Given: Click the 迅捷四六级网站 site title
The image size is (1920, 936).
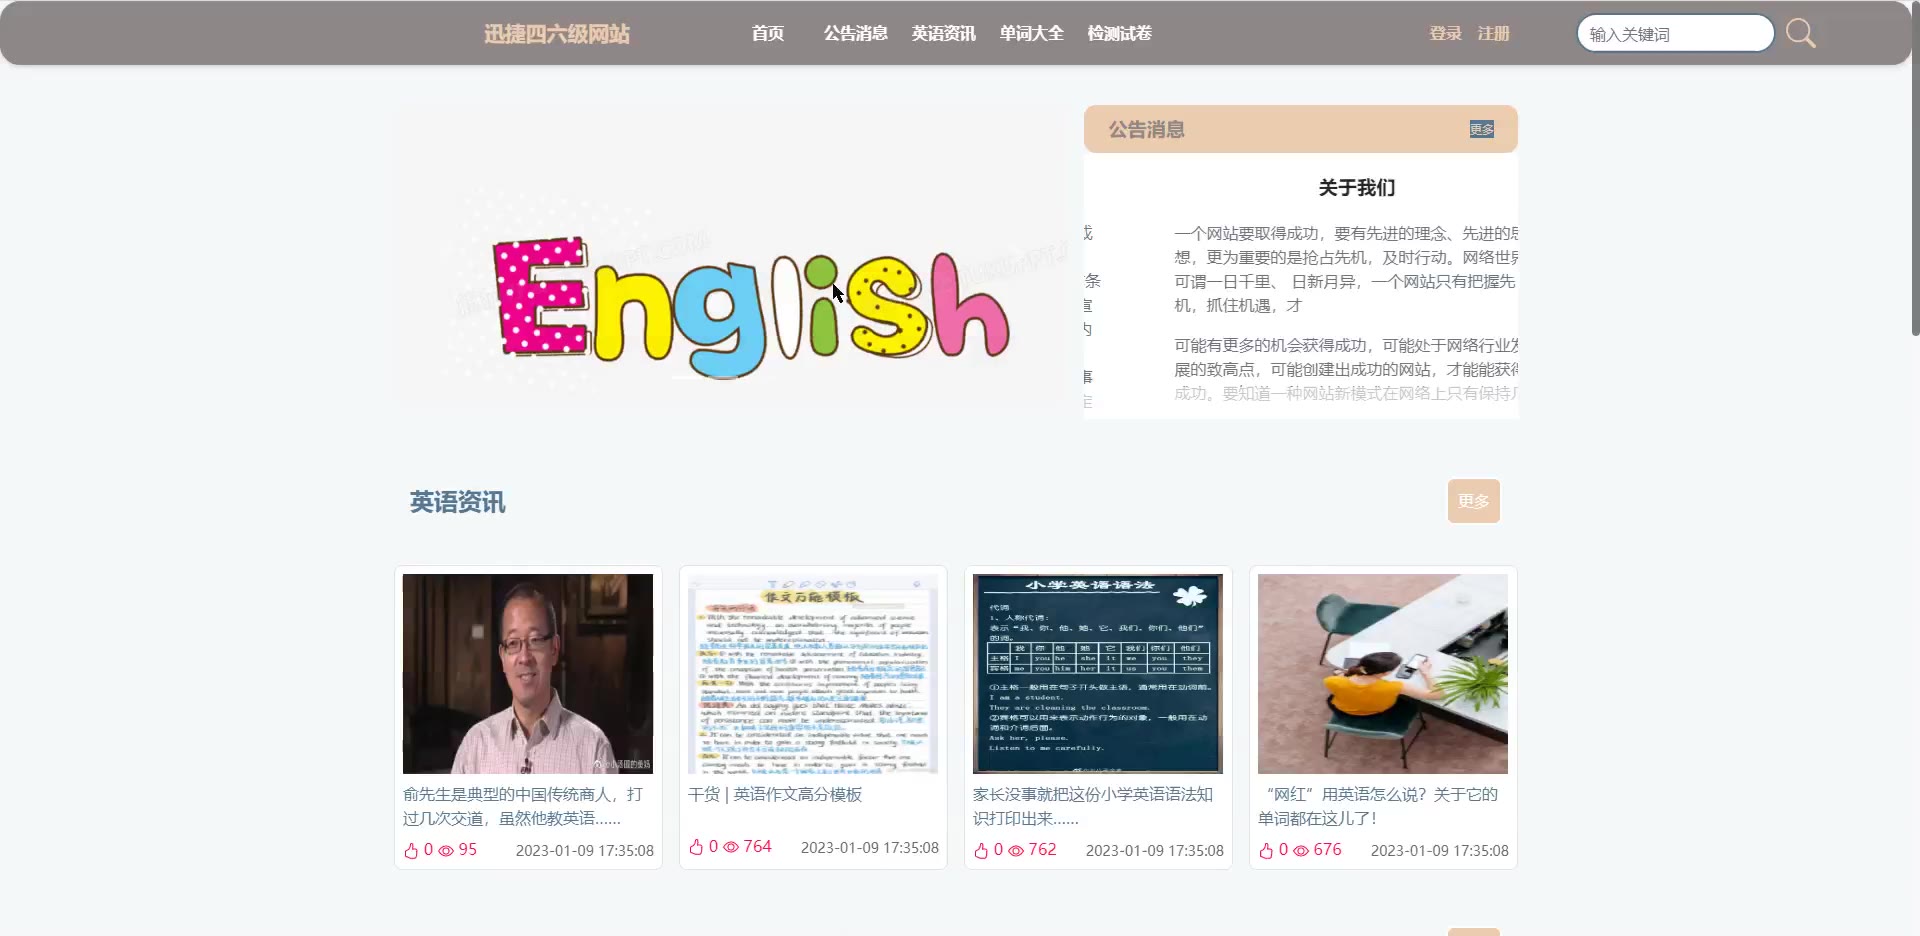Looking at the screenshot, I should pos(557,34).
